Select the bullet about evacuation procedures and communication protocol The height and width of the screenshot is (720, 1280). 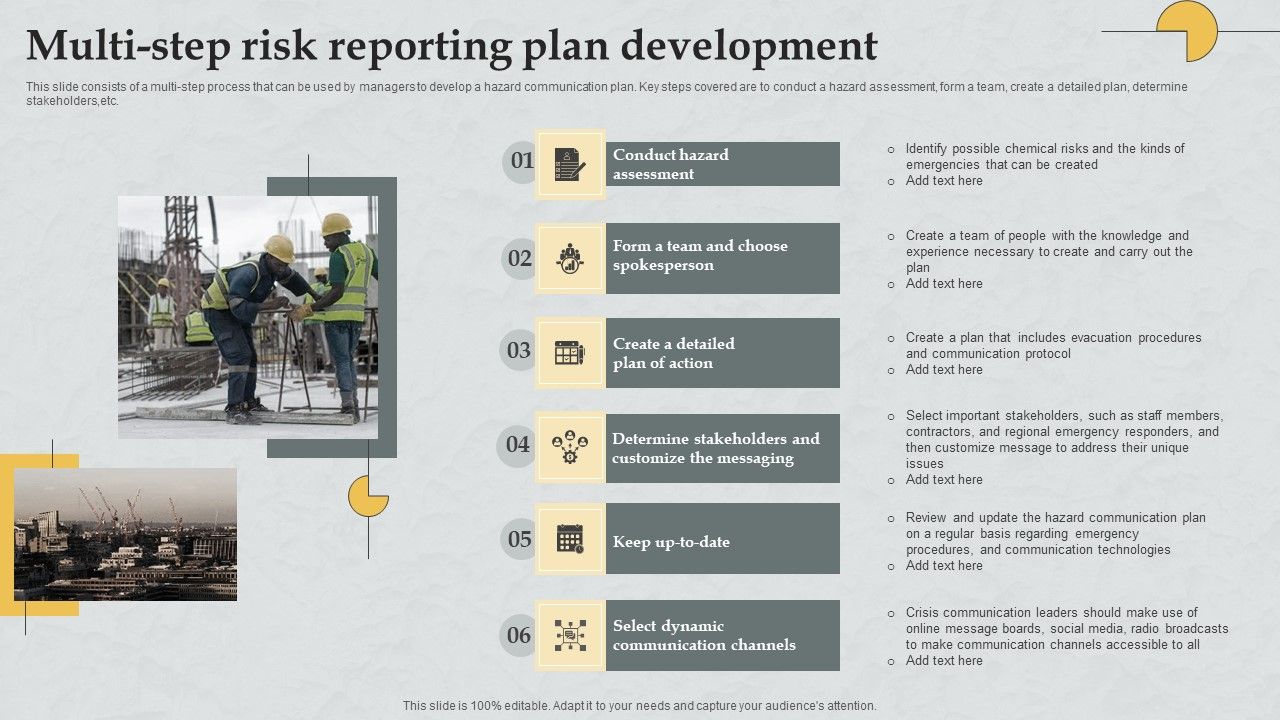click(1054, 345)
